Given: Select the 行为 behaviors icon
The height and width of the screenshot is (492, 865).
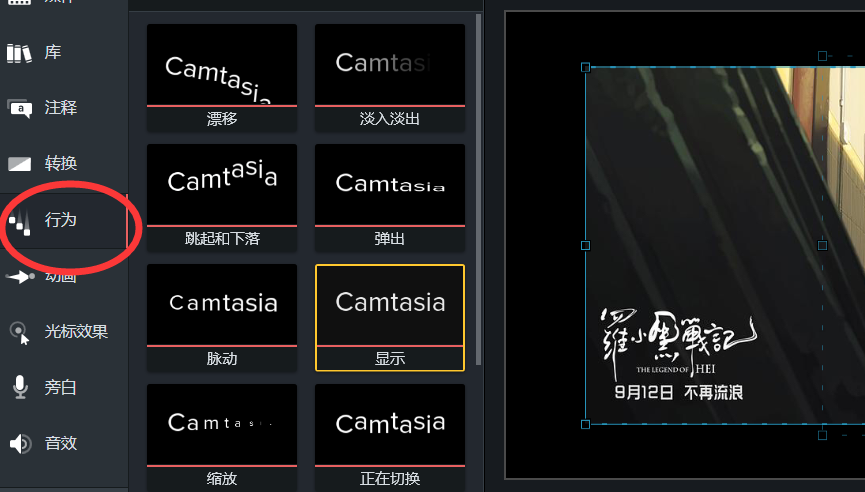Looking at the screenshot, I should pos(20,222).
